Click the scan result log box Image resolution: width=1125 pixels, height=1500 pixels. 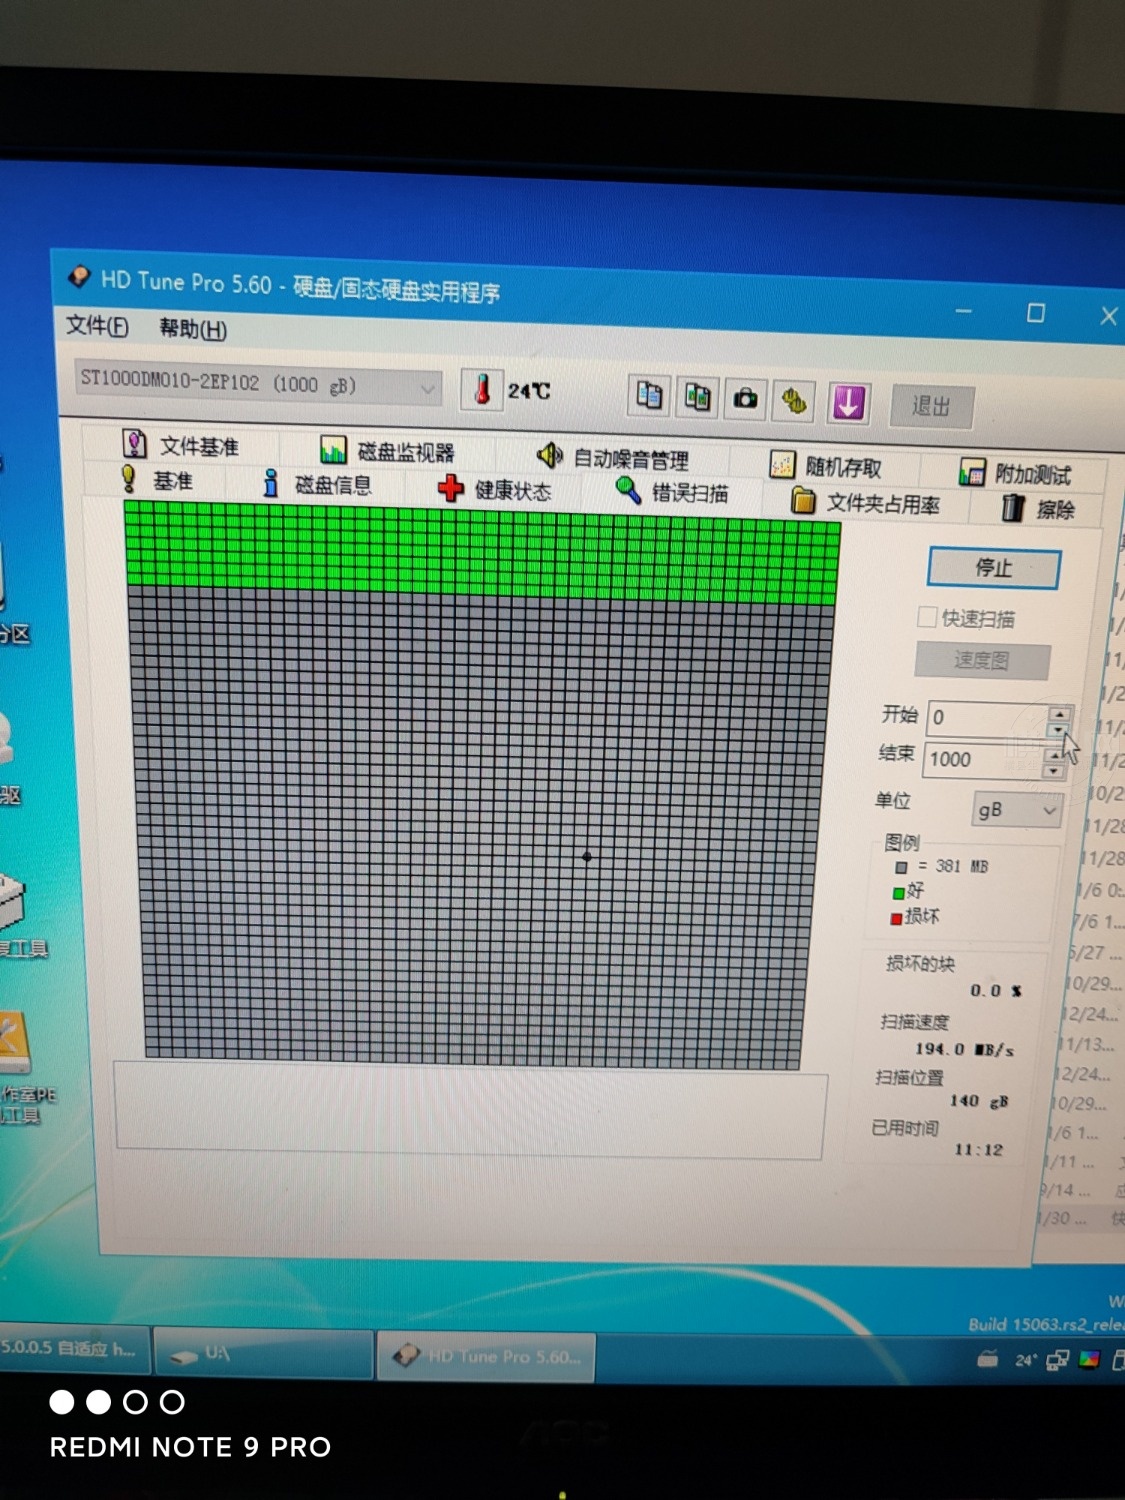pos(471,1110)
